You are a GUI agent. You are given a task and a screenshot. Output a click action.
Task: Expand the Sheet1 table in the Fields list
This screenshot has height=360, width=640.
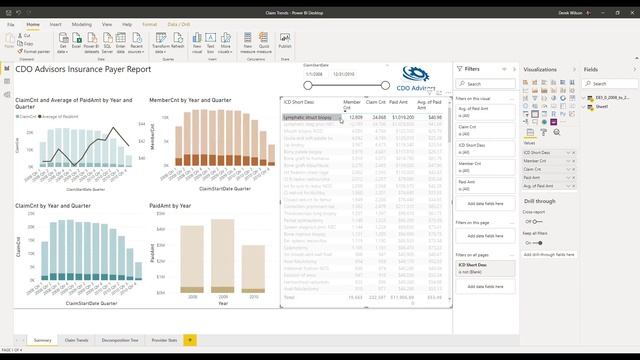tap(584, 107)
